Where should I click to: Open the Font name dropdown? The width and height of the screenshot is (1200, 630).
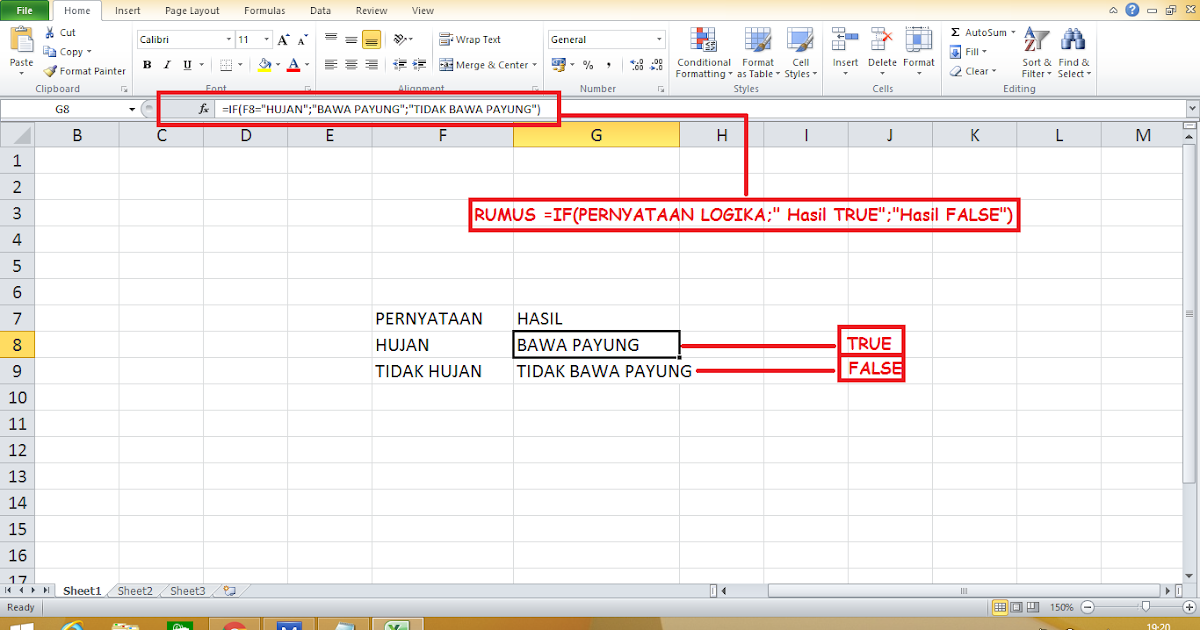229,39
